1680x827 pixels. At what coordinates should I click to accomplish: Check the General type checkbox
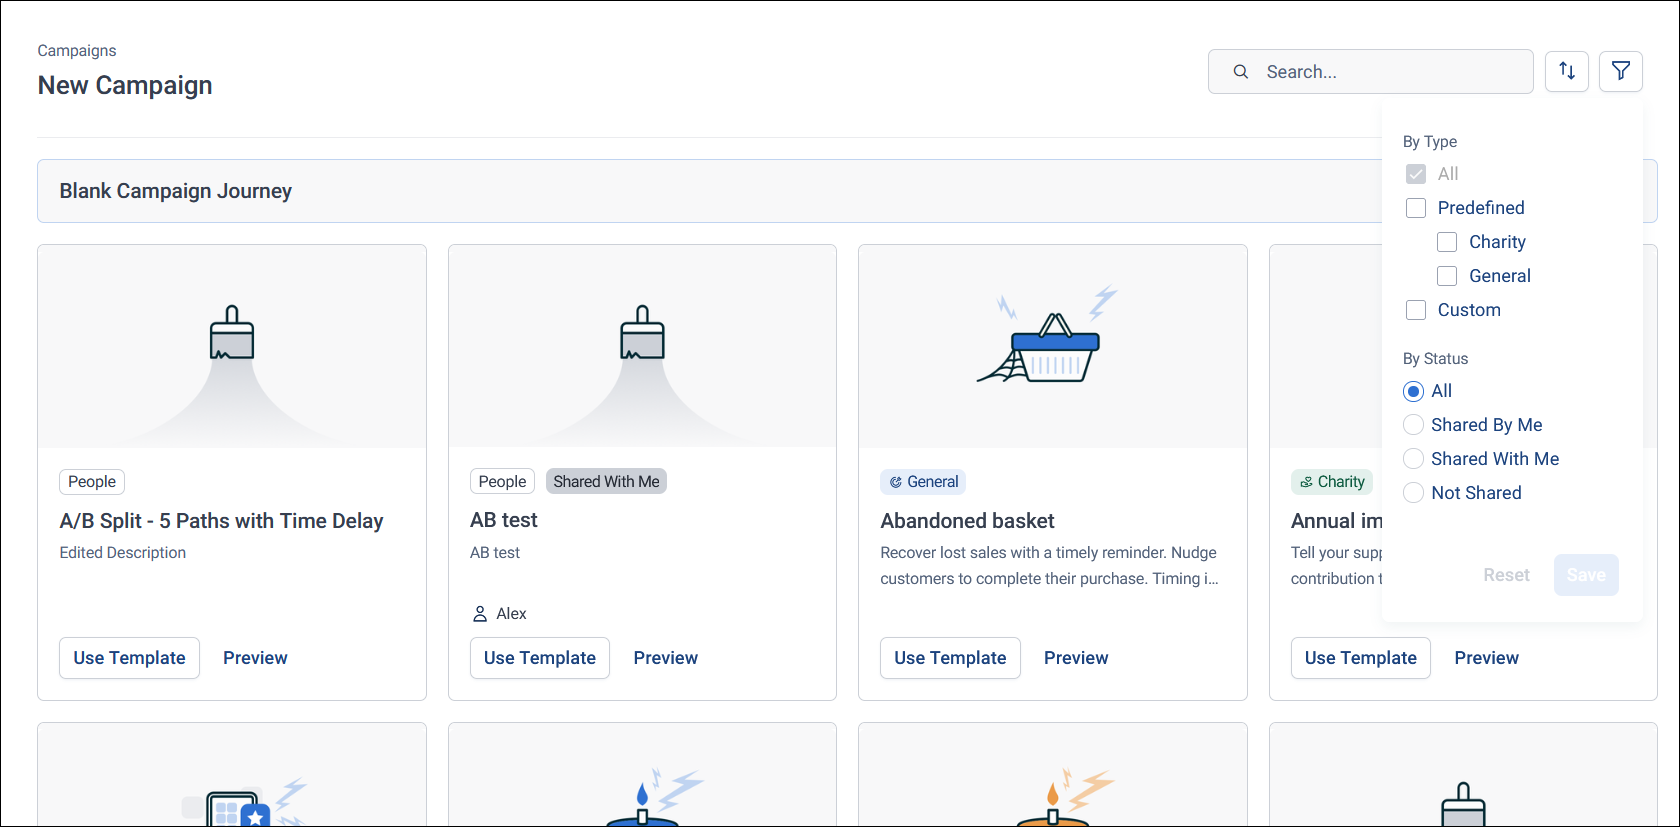coord(1447,276)
